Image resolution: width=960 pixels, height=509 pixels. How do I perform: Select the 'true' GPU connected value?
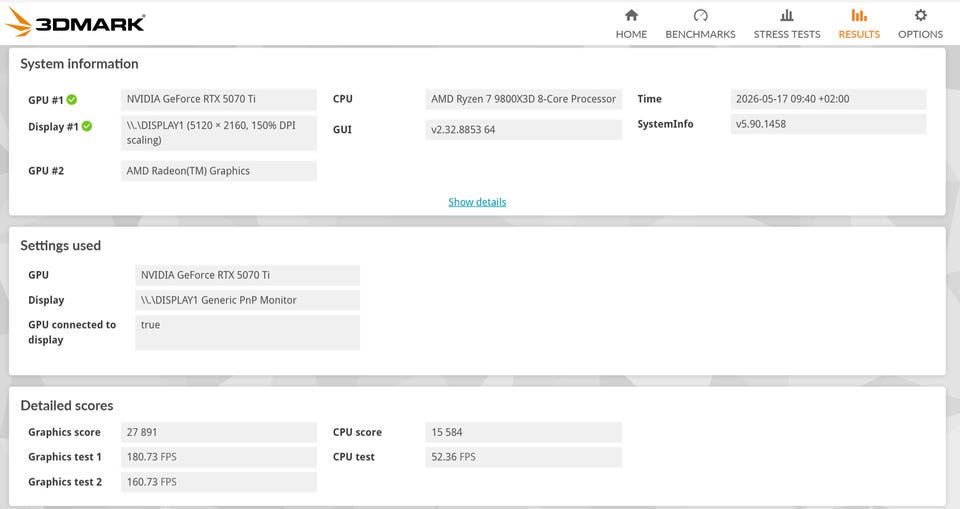247,333
